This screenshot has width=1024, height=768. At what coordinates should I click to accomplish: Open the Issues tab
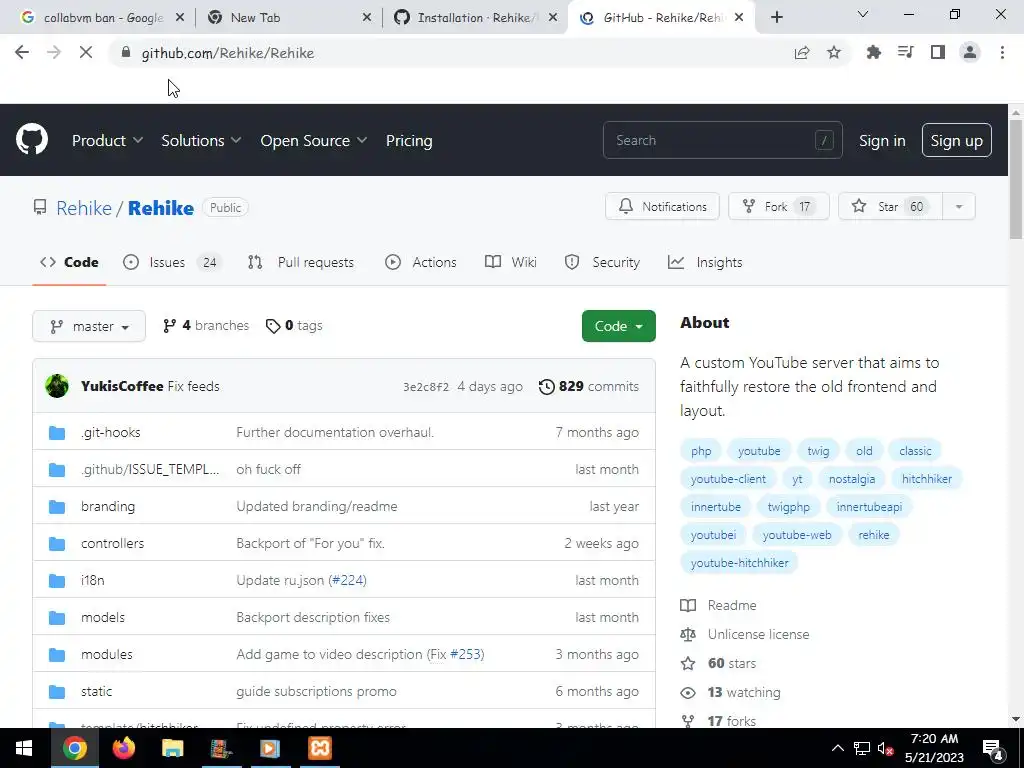pyautogui.click(x=172, y=262)
